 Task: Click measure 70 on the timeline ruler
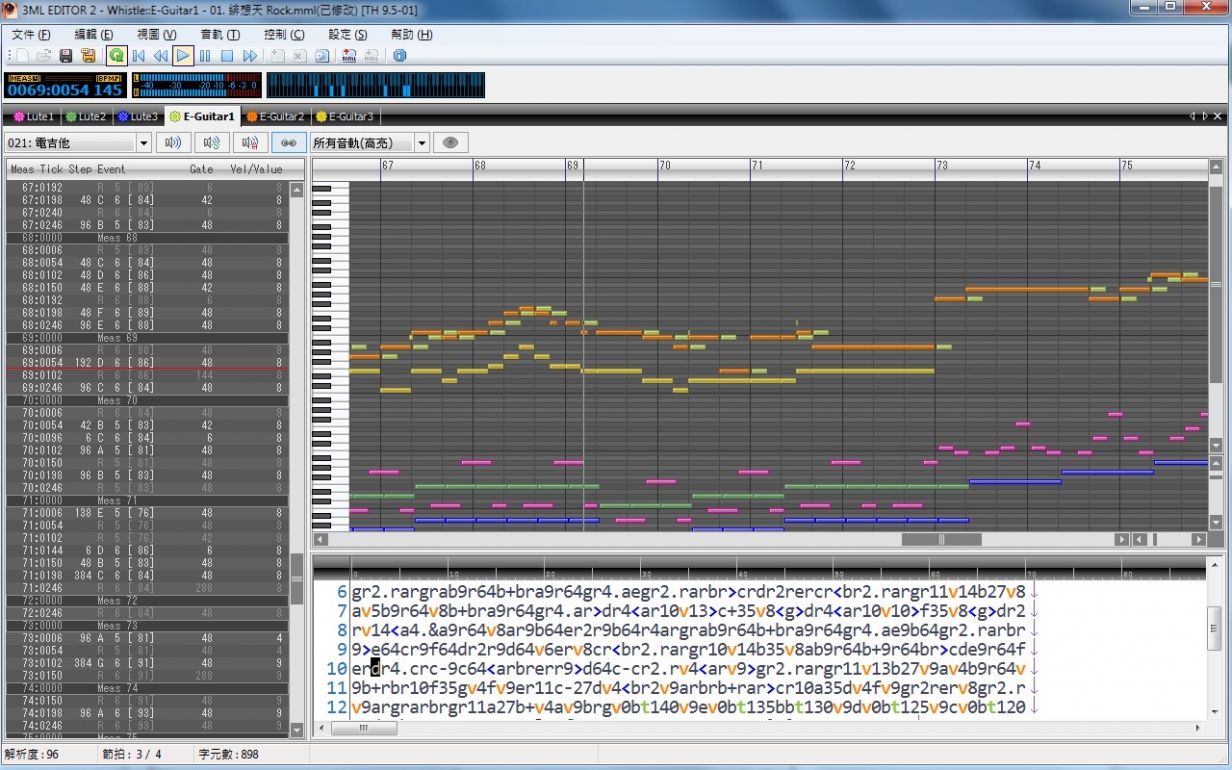click(664, 165)
